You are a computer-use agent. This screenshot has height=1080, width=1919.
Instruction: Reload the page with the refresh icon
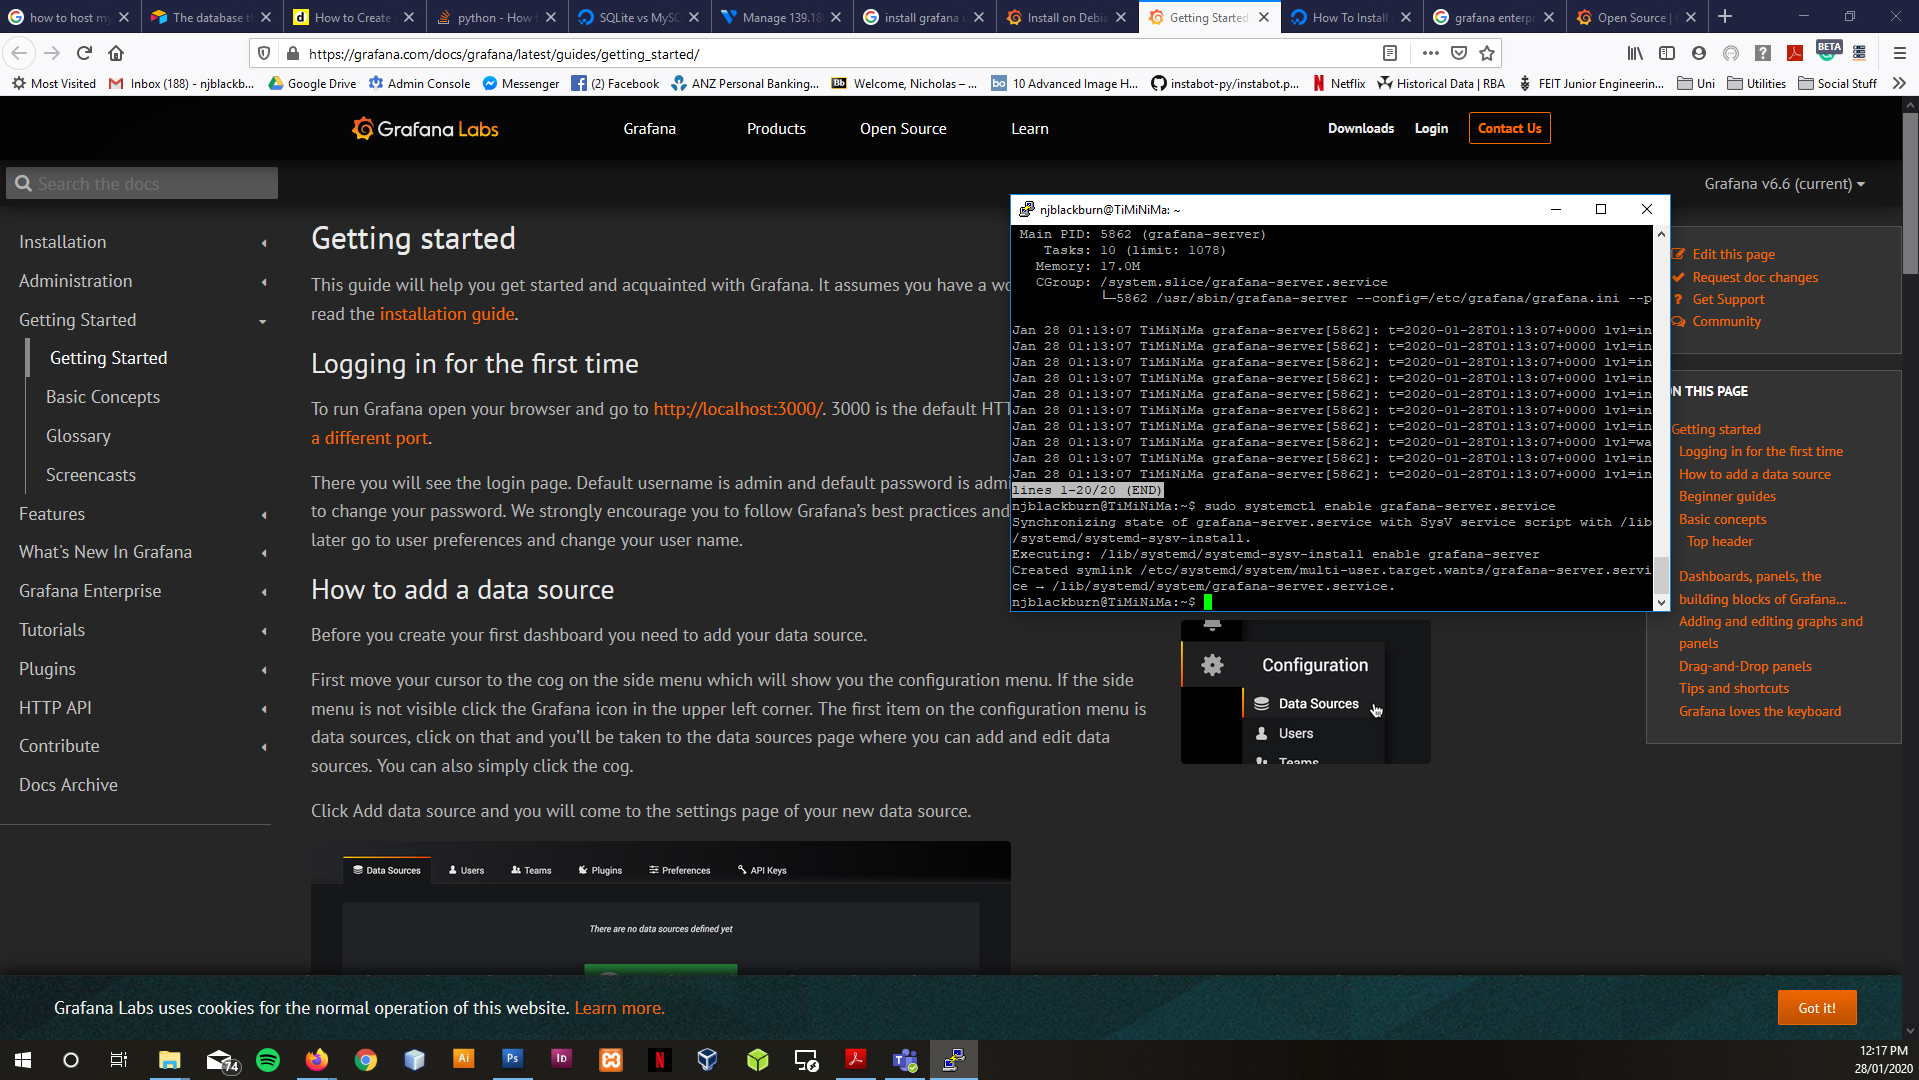click(x=85, y=53)
